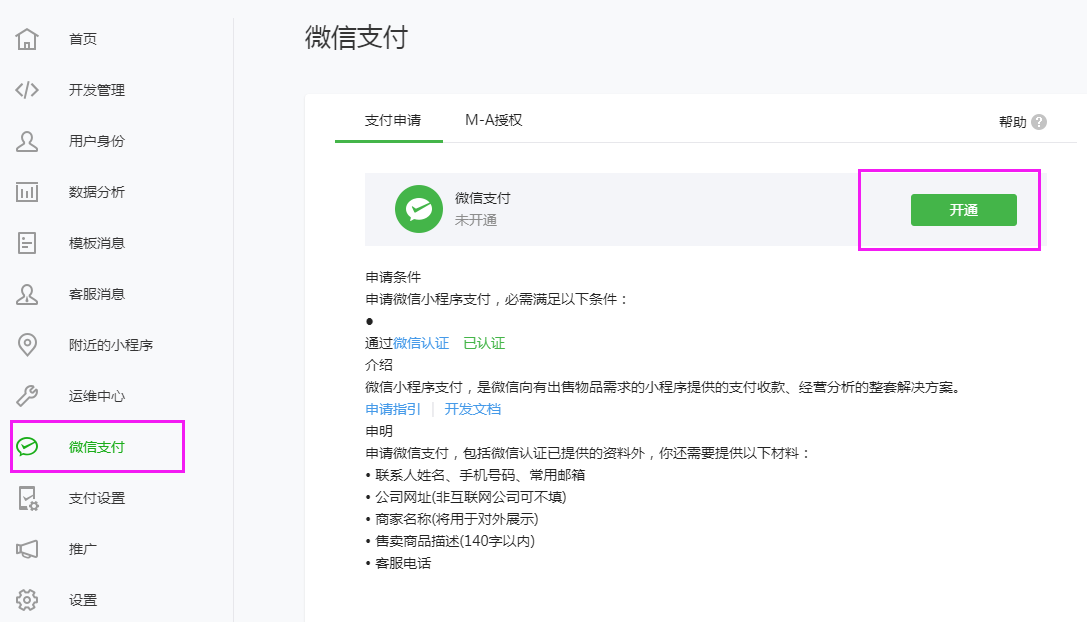Click the bar chart icon for 数据分析
Image resolution: width=1087 pixels, height=622 pixels.
click(27, 192)
